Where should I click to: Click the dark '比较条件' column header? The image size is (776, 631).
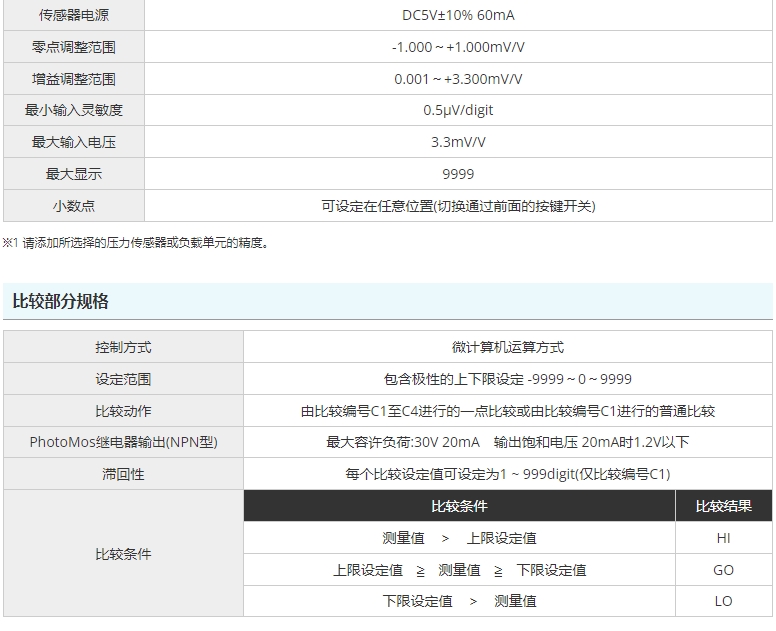click(459, 506)
